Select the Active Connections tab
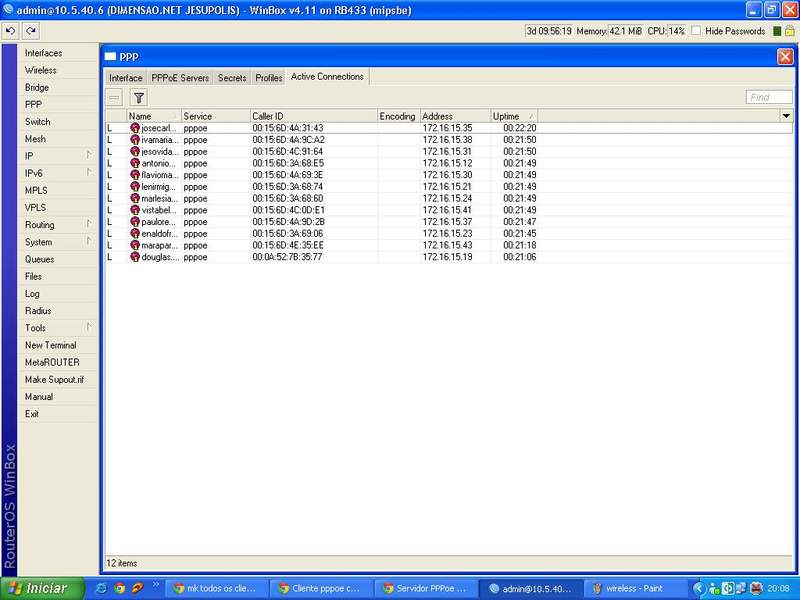Screen dimensions: 800x600 327,77
